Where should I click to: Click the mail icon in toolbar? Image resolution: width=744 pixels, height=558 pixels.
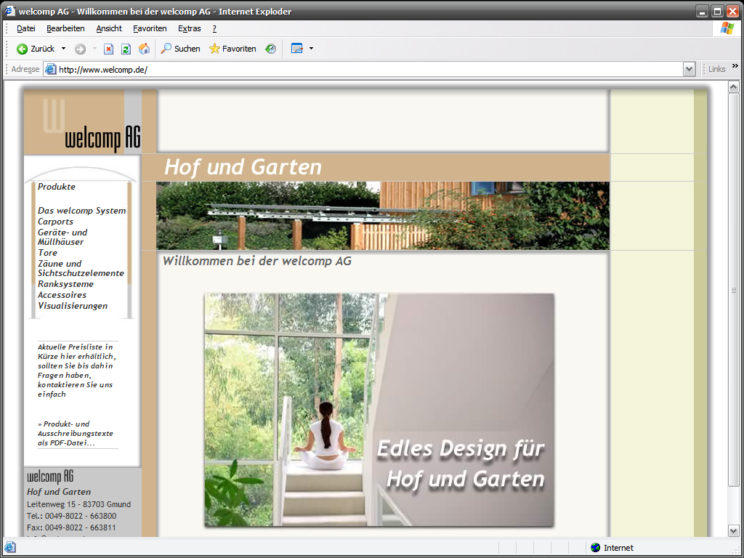click(x=297, y=48)
